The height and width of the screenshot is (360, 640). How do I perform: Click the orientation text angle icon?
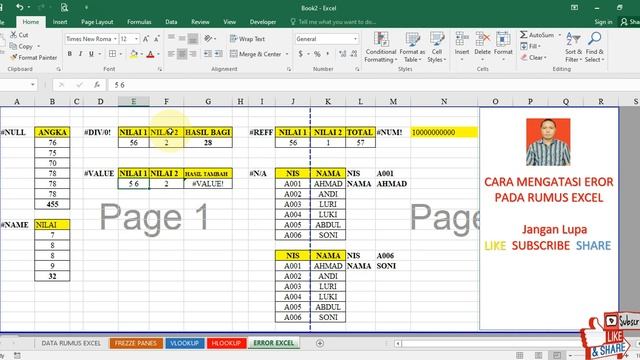click(209, 38)
